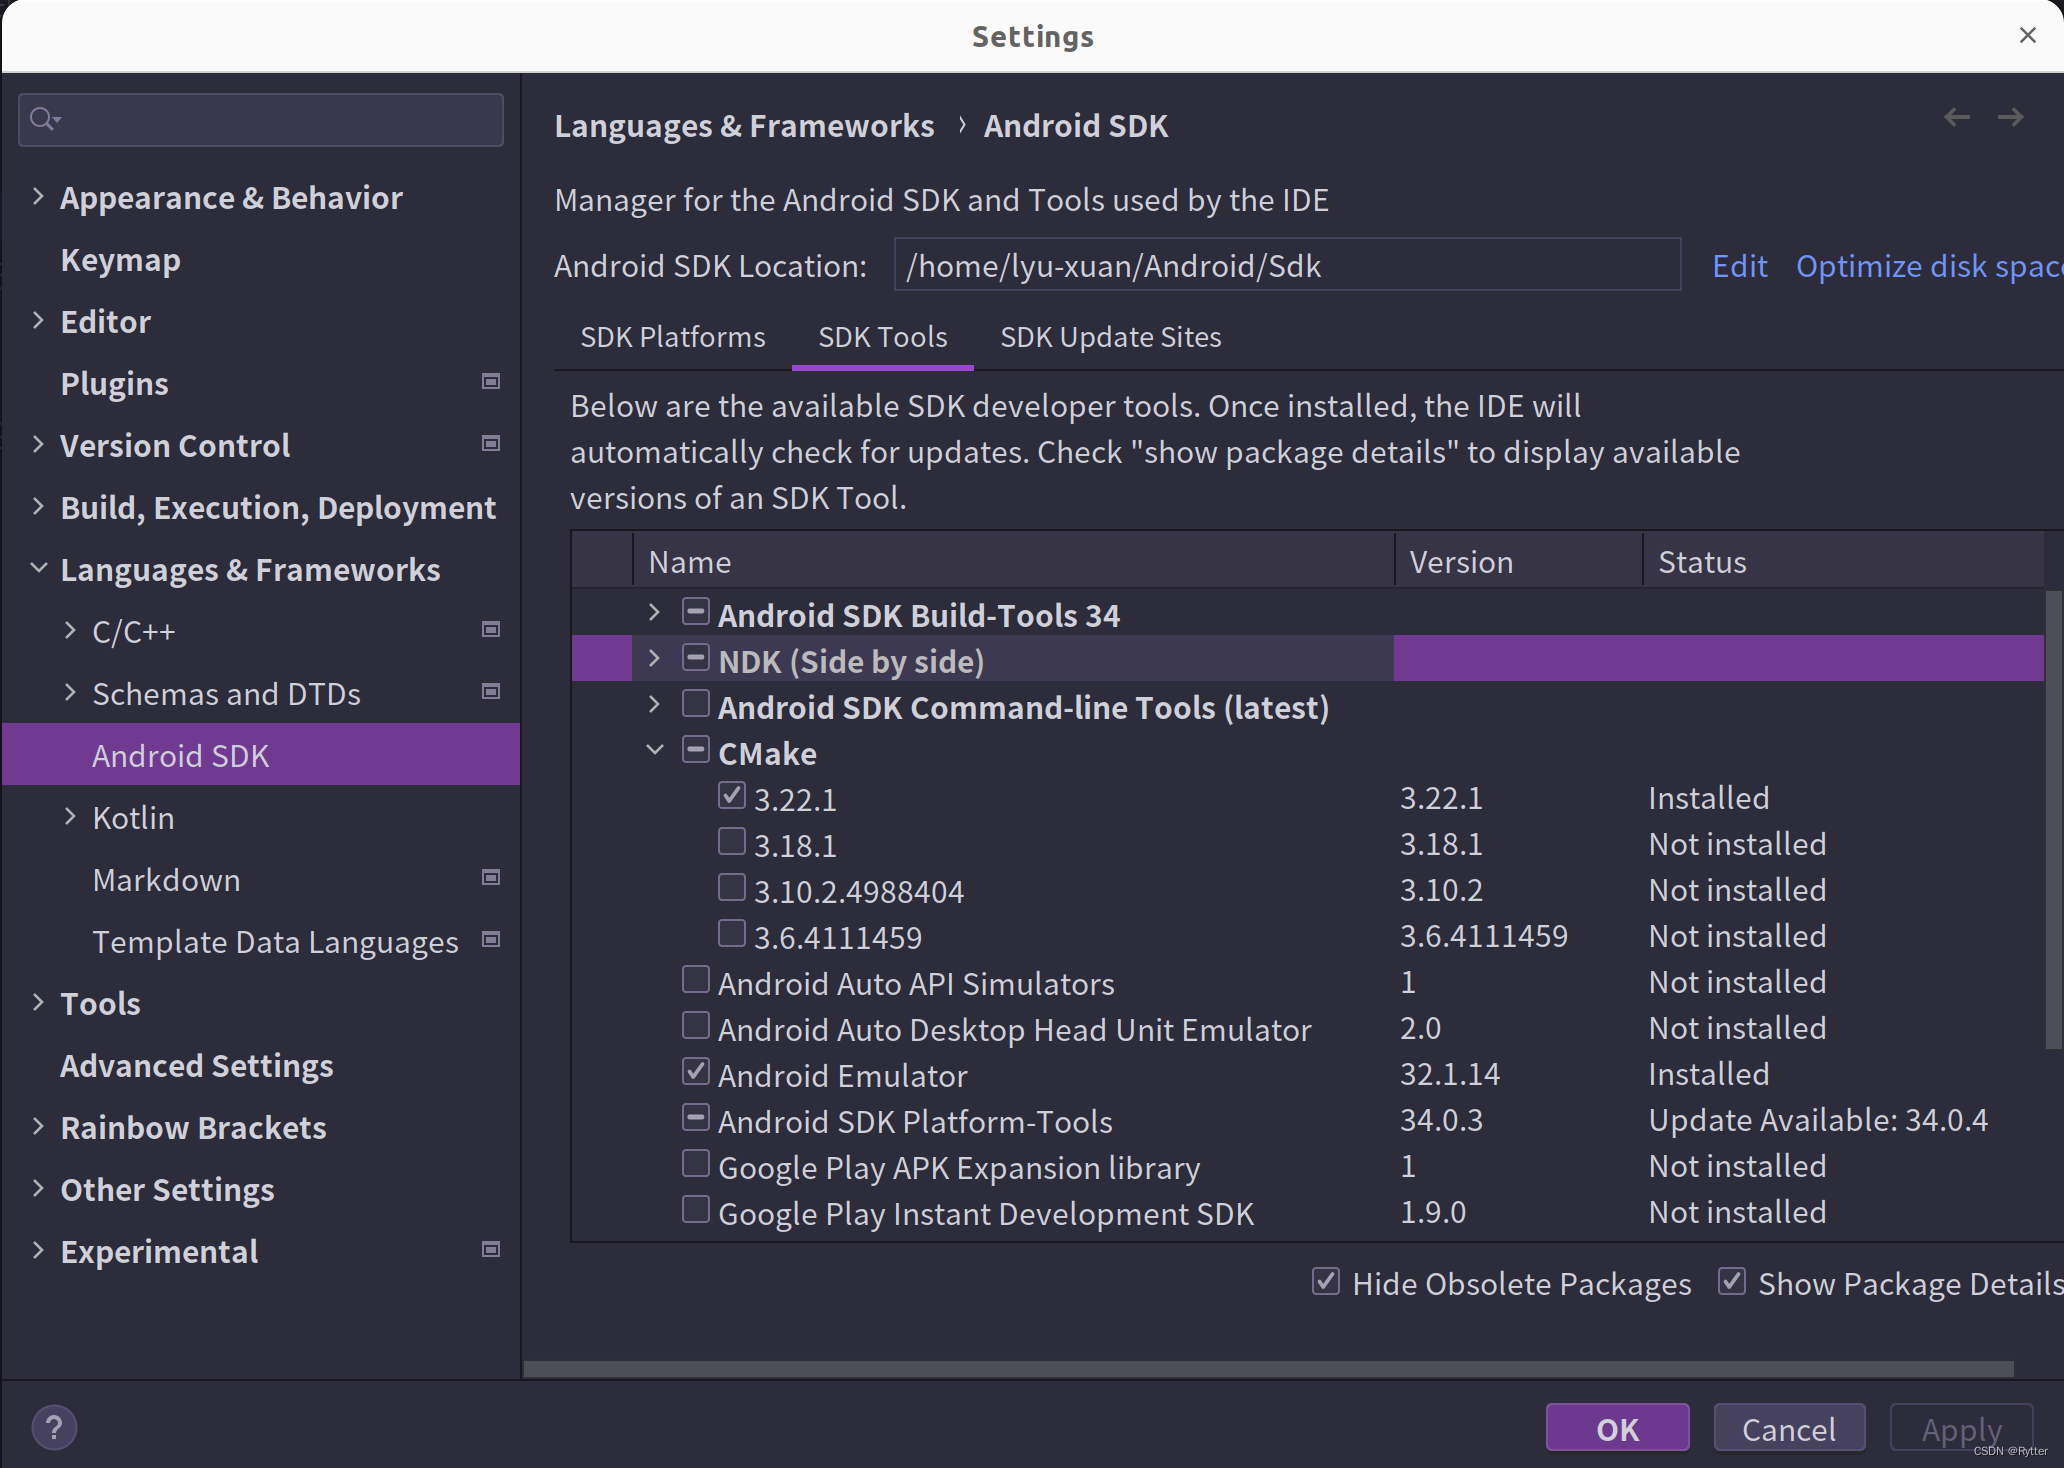
Task: Expand Appearance & Behavior section
Action: (x=38, y=196)
